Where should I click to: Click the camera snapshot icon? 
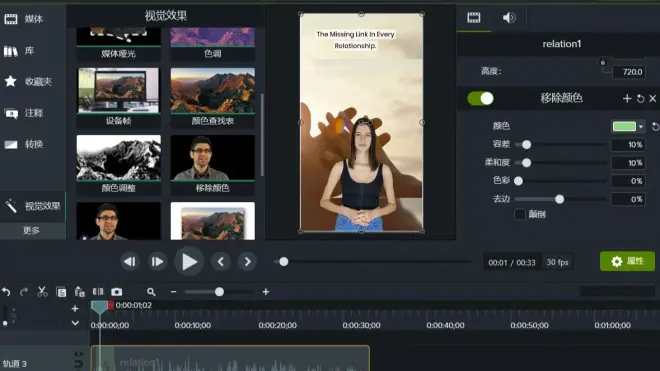coord(117,291)
